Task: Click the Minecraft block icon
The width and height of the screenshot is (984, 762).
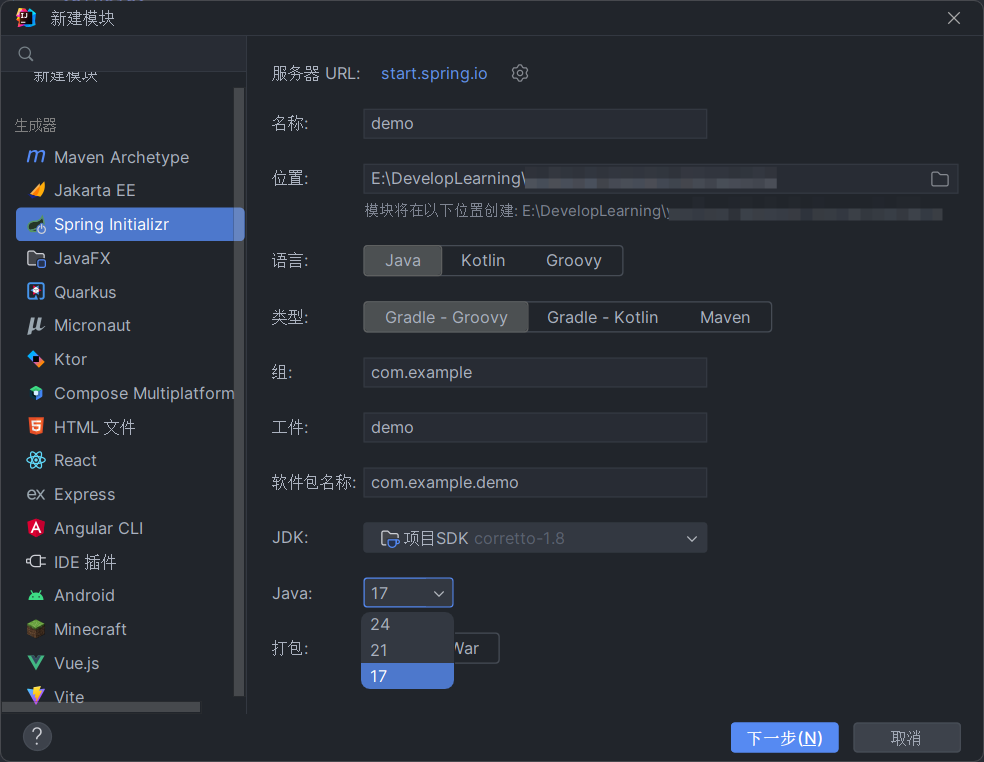Action: pyautogui.click(x=36, y=629)
